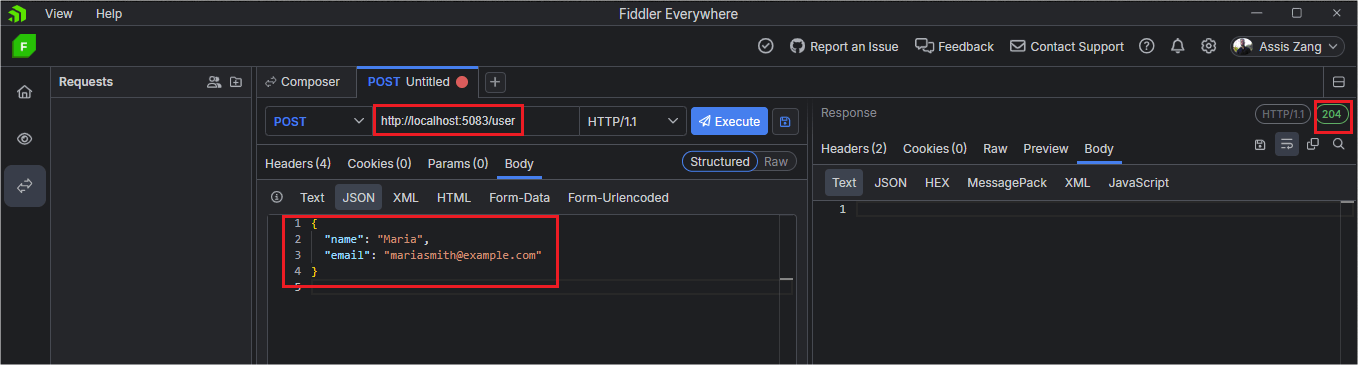The width and height of the screenshot is (1358, 365).
Task: Select HEX response format
Action: 937,182
